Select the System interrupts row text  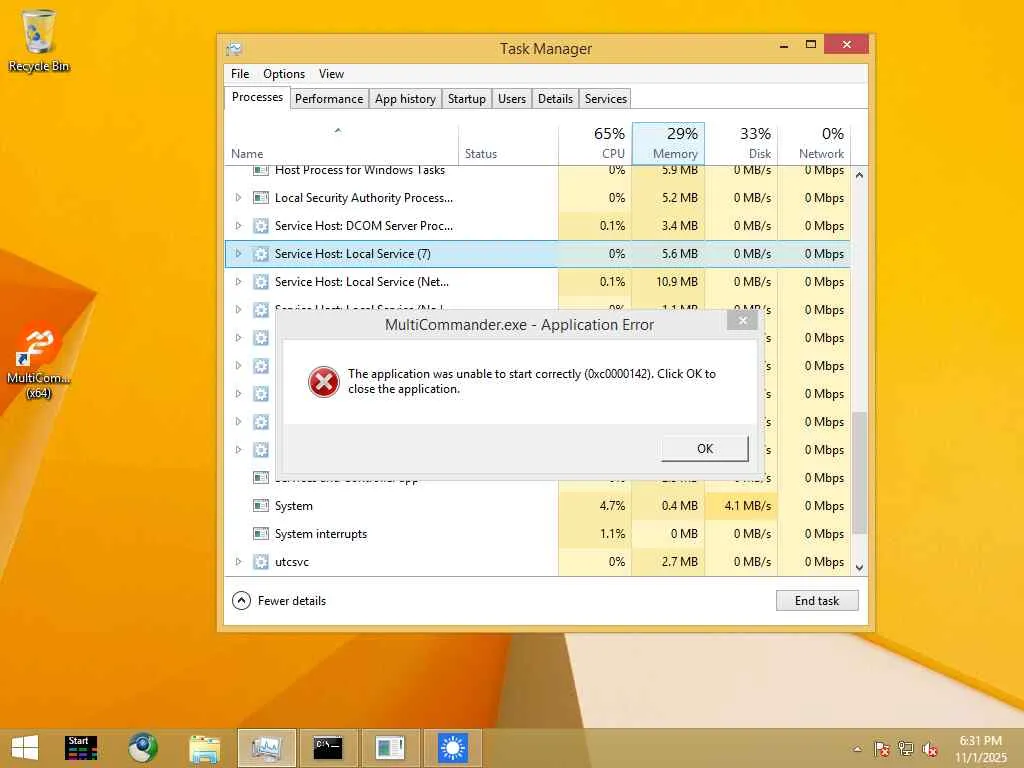point(321,534)
